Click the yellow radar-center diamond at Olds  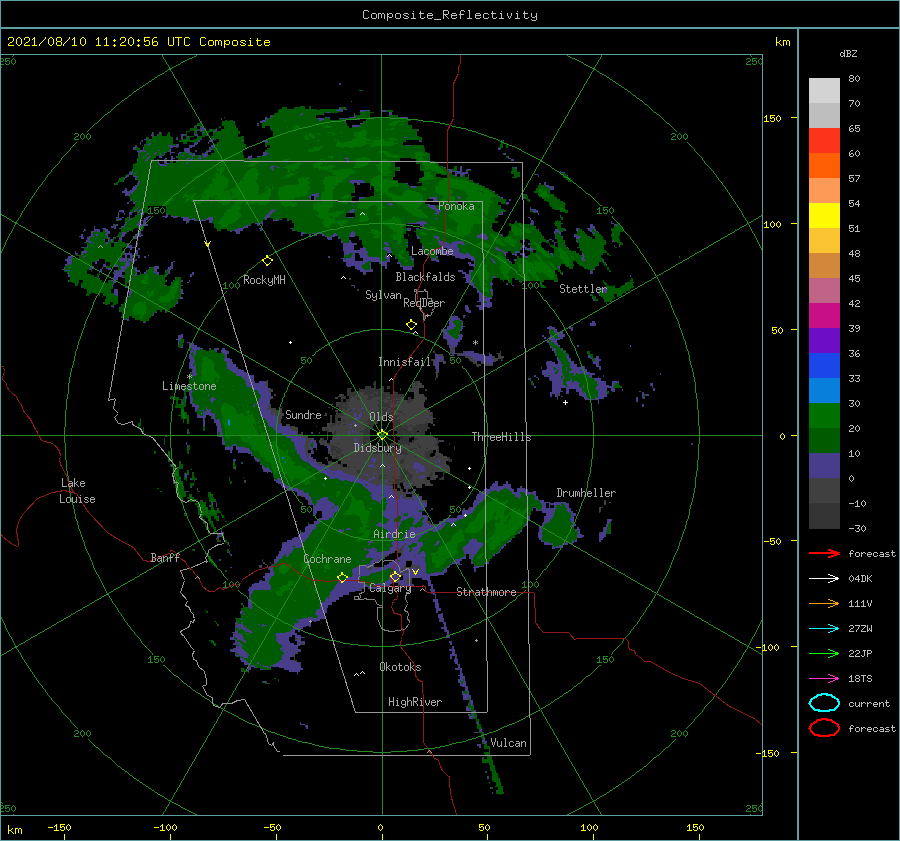coord(382,435)
